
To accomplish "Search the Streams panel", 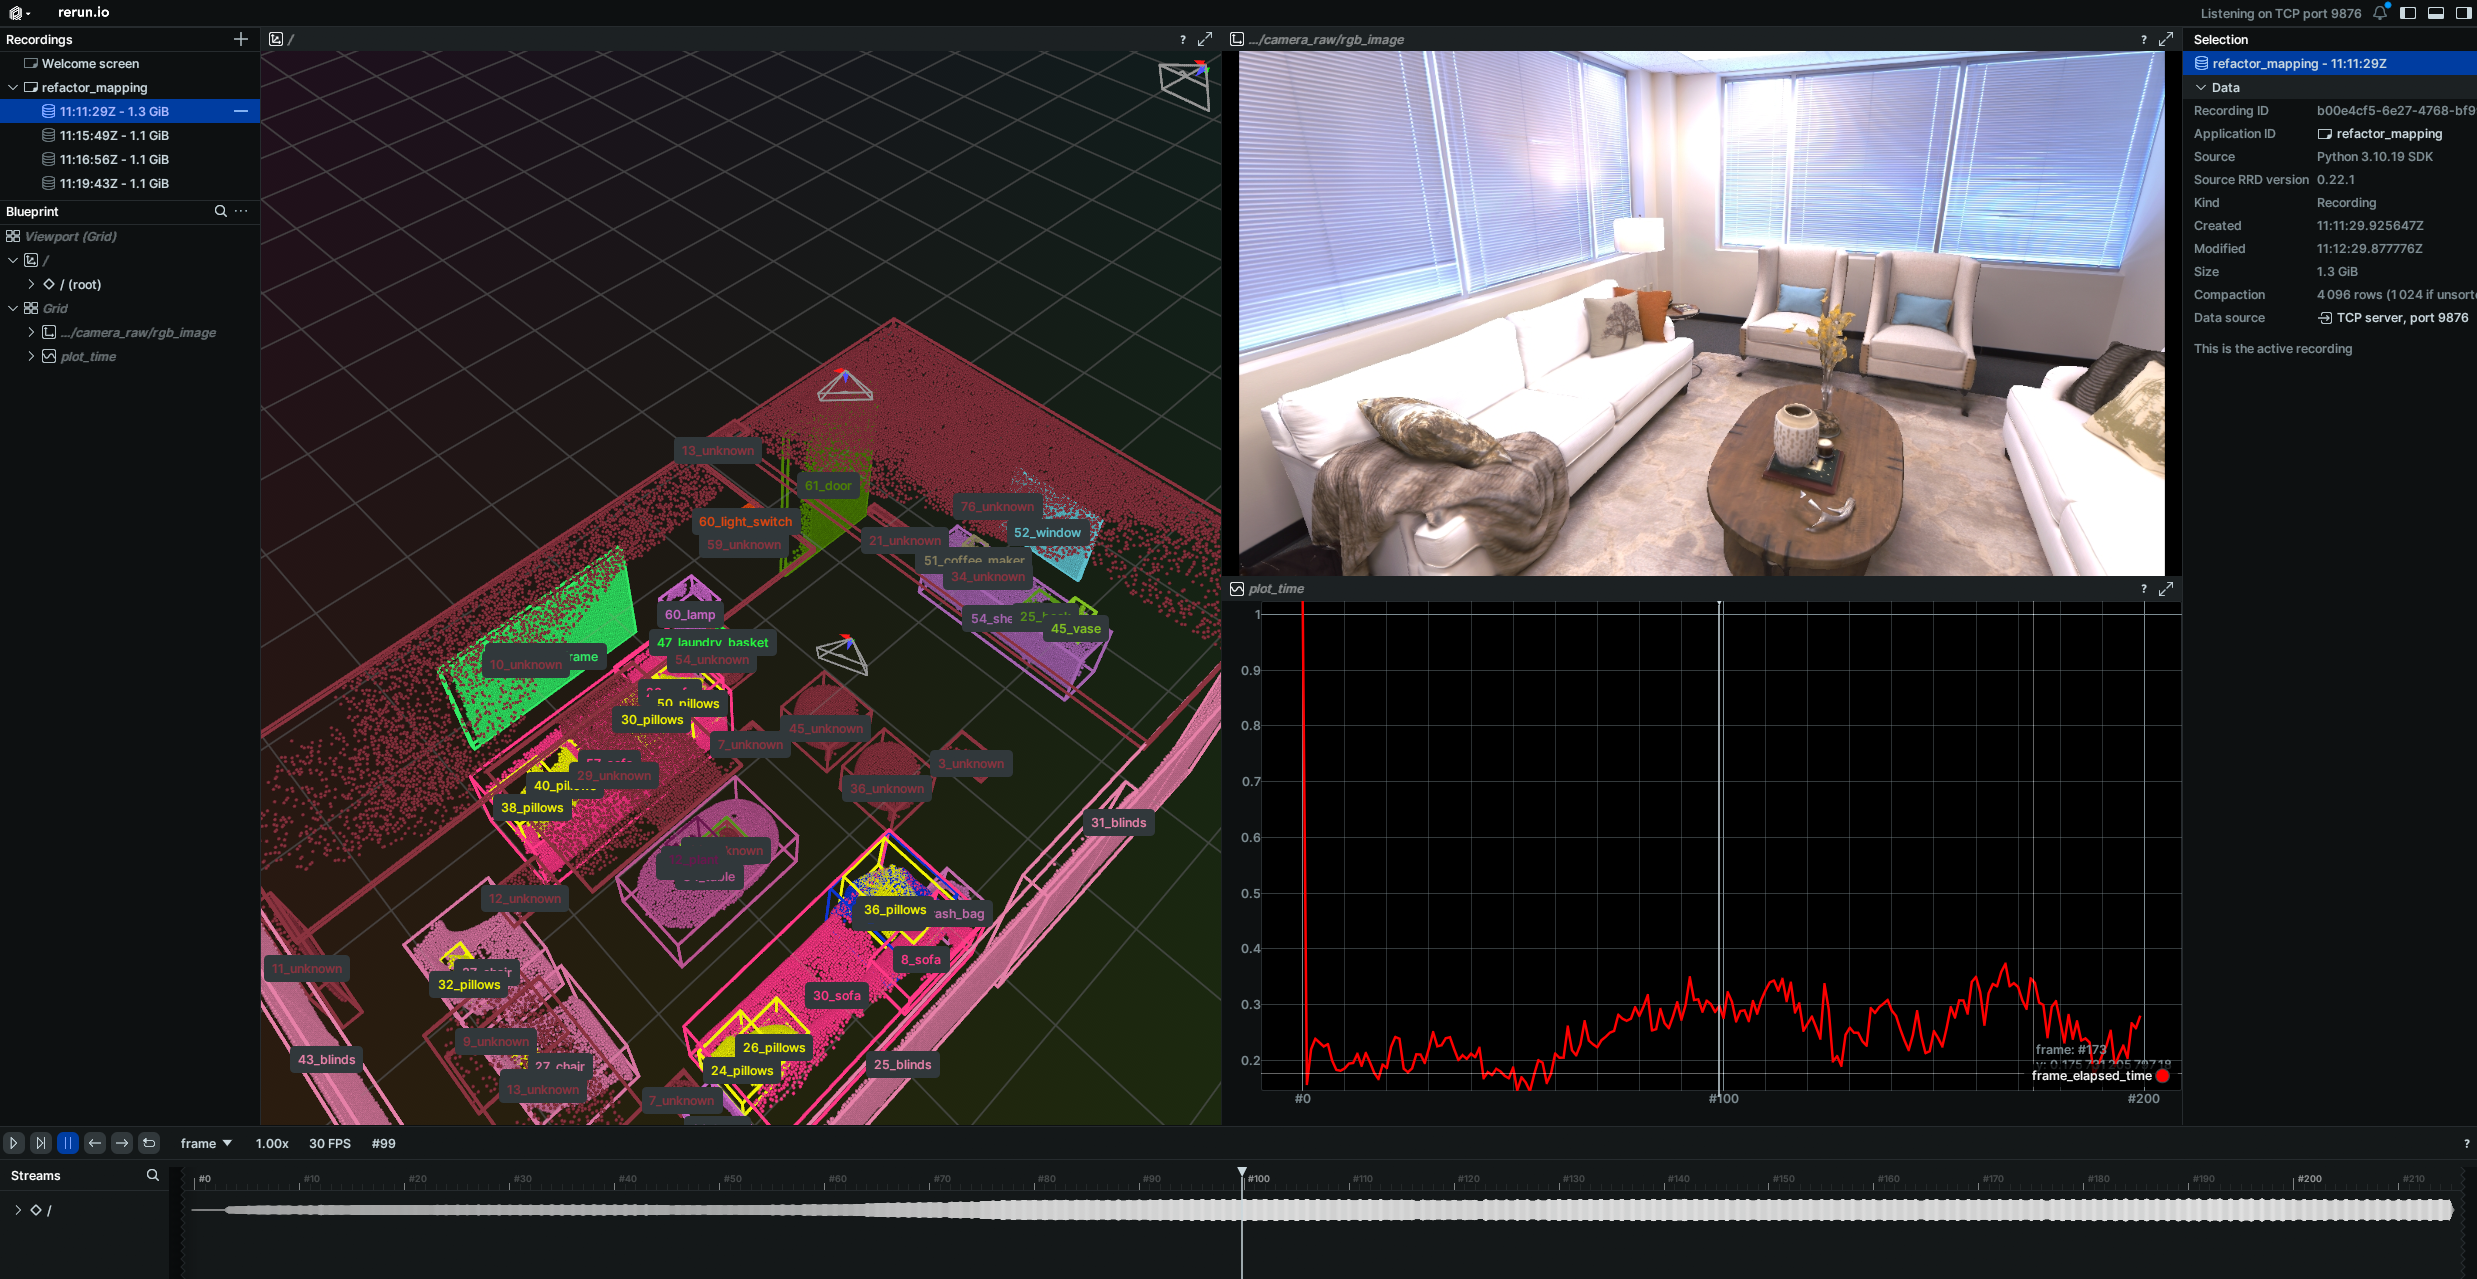I will click(x=153, y=1175).
